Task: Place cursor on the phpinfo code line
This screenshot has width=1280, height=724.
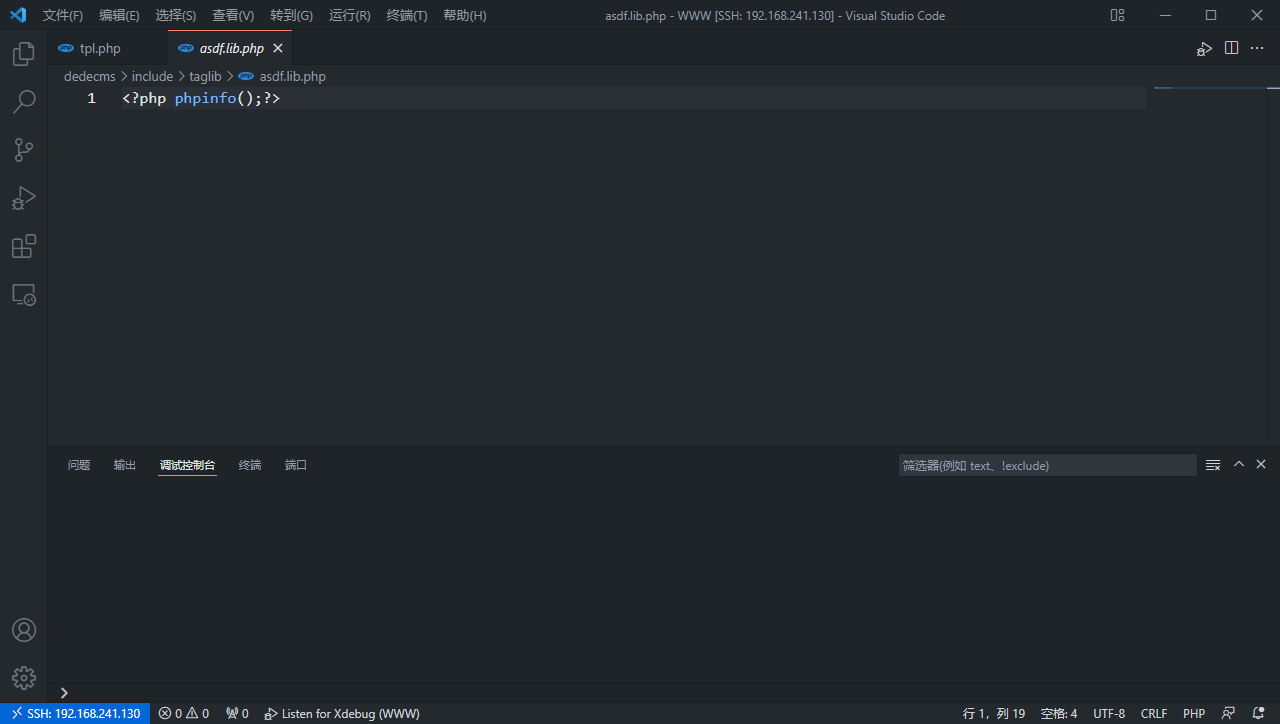Action: coord(634,98)
